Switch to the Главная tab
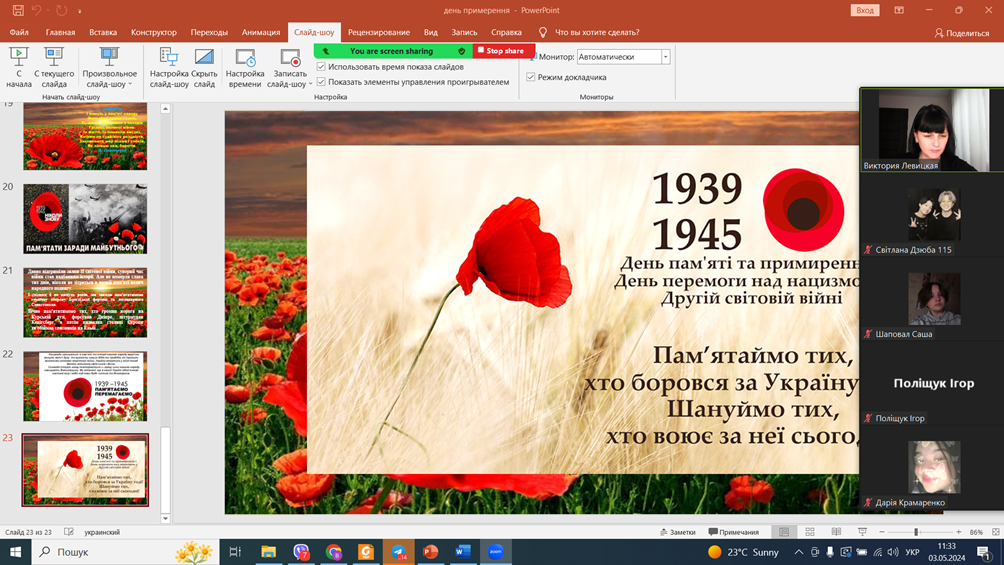 click(60, 32)
